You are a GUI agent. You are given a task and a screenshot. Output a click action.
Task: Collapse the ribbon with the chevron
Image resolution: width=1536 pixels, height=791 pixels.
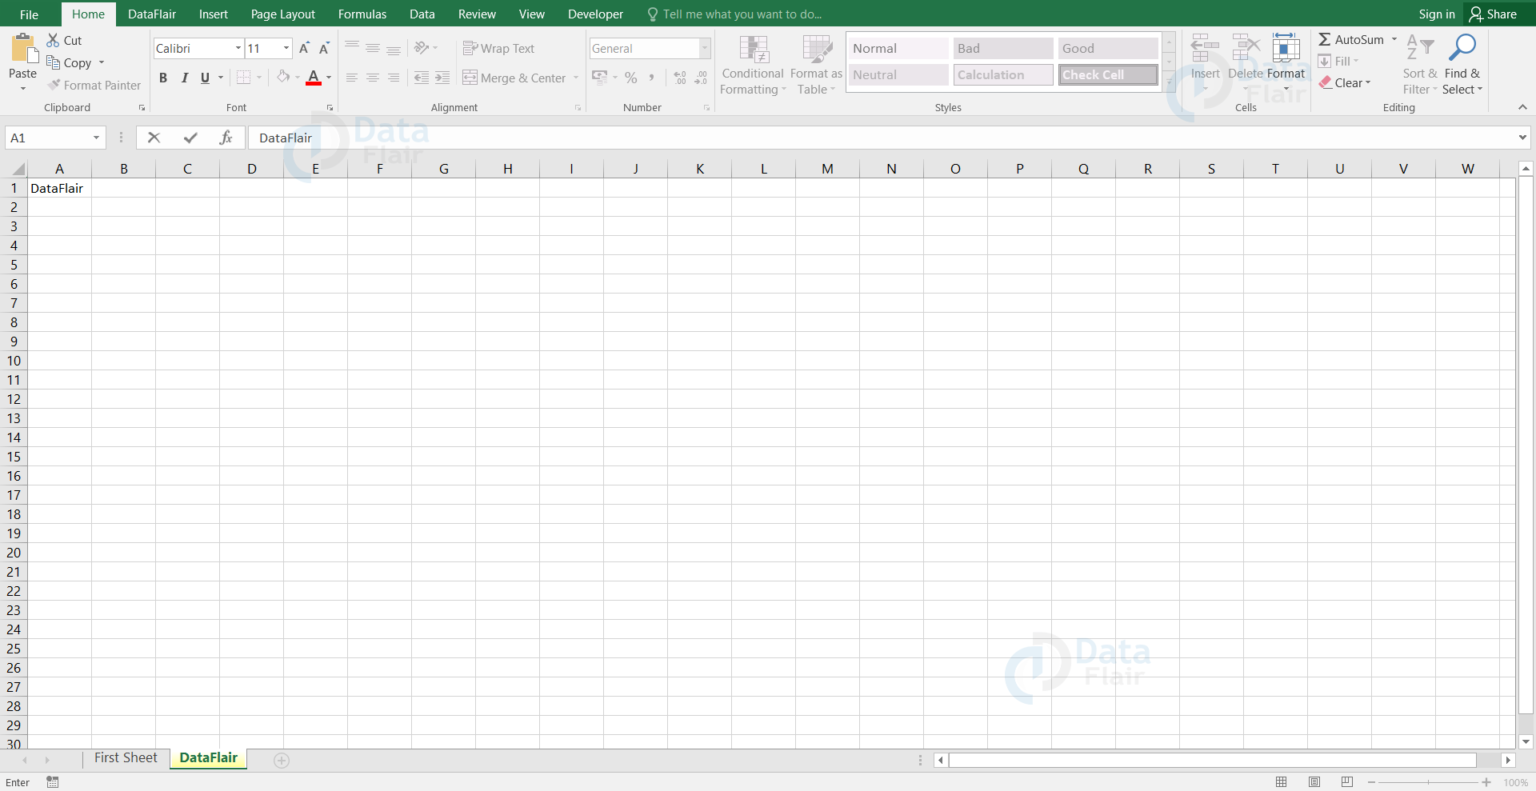pos(1522,107)
